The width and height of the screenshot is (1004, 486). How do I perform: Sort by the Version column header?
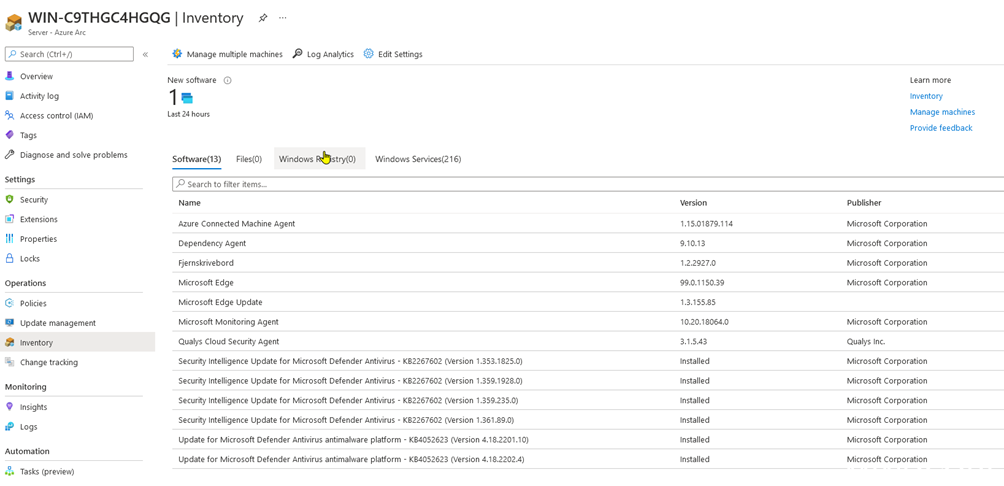693,203
